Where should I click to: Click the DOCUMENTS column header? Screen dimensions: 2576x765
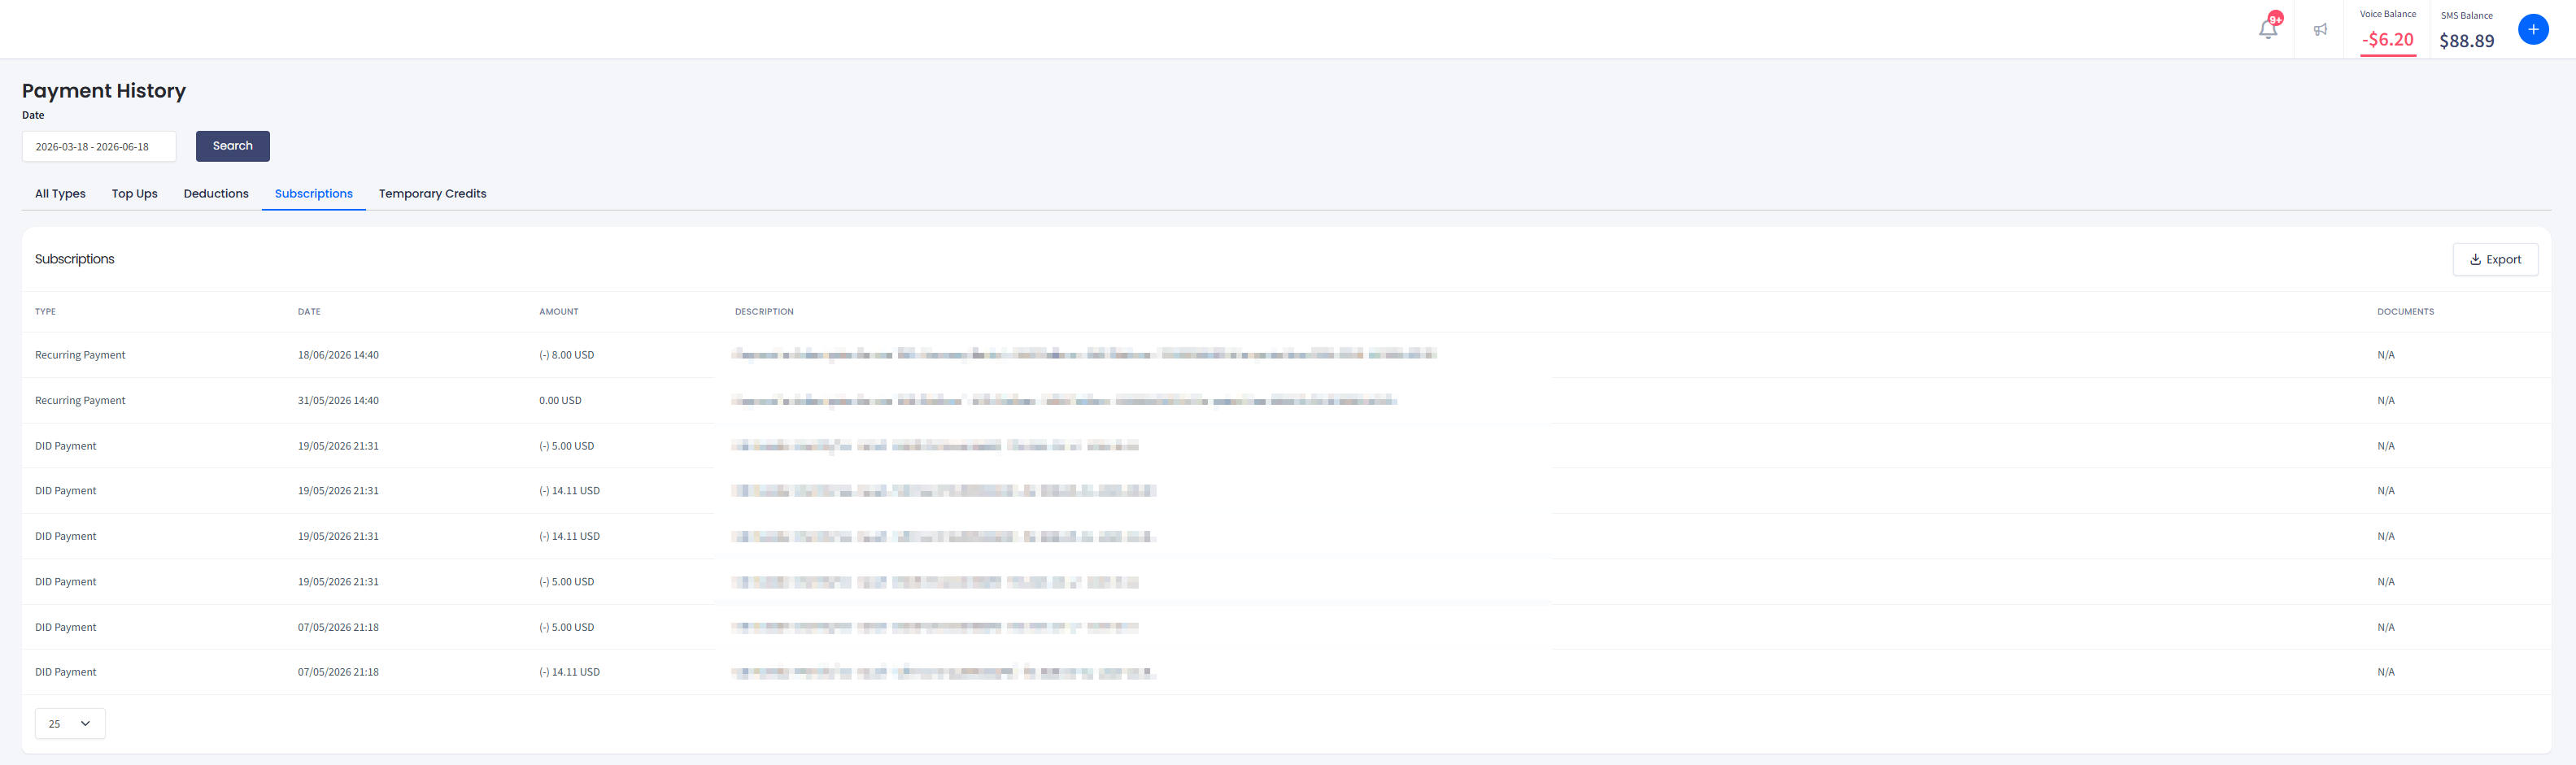2405,312
